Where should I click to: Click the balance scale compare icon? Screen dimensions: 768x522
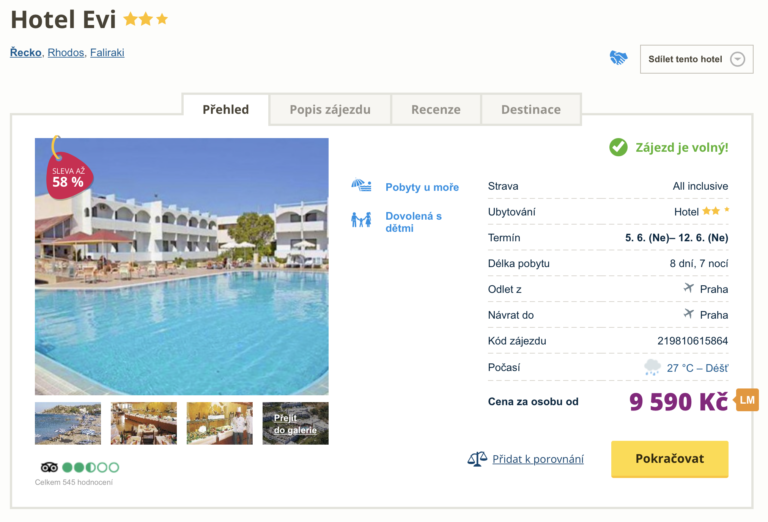coord(477,459)
